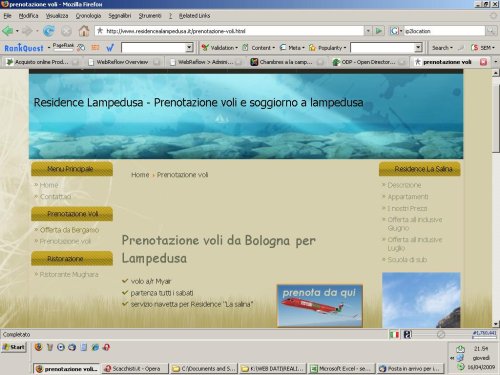Expand the address bar history dropdown
Viewport: 500px width, 375px height.
coord(368,31)
